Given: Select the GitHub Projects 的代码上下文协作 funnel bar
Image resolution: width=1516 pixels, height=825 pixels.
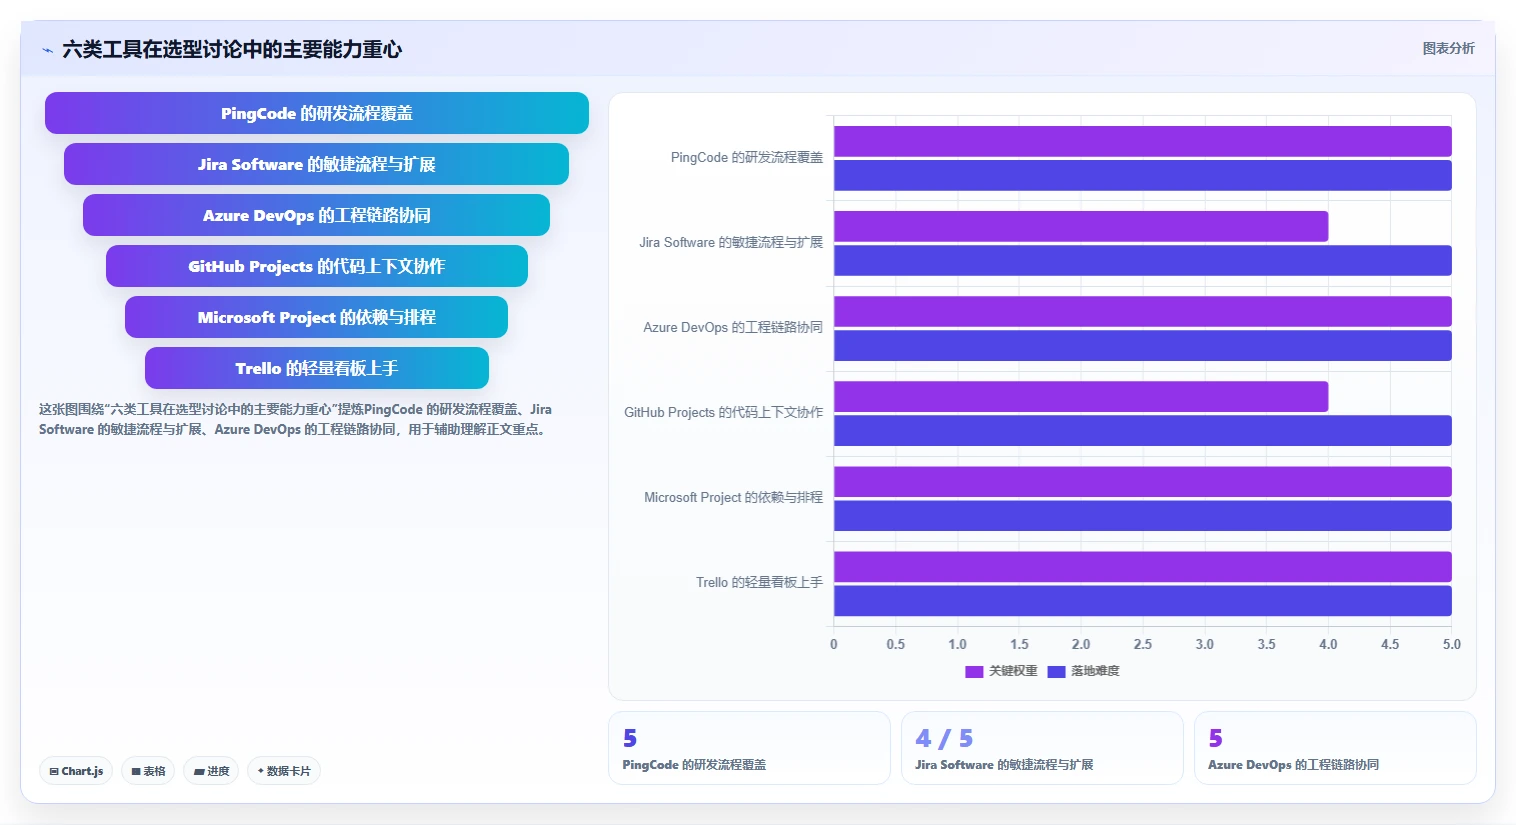Looking at the screenshot, I should coord(317,266).
